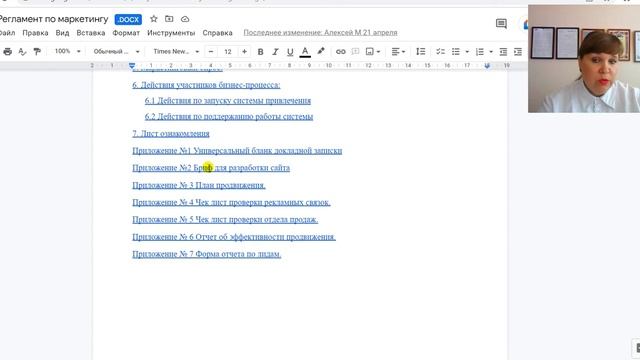Open Приложение № 7 Форма отчета по лидам

[x=207, y=254]
